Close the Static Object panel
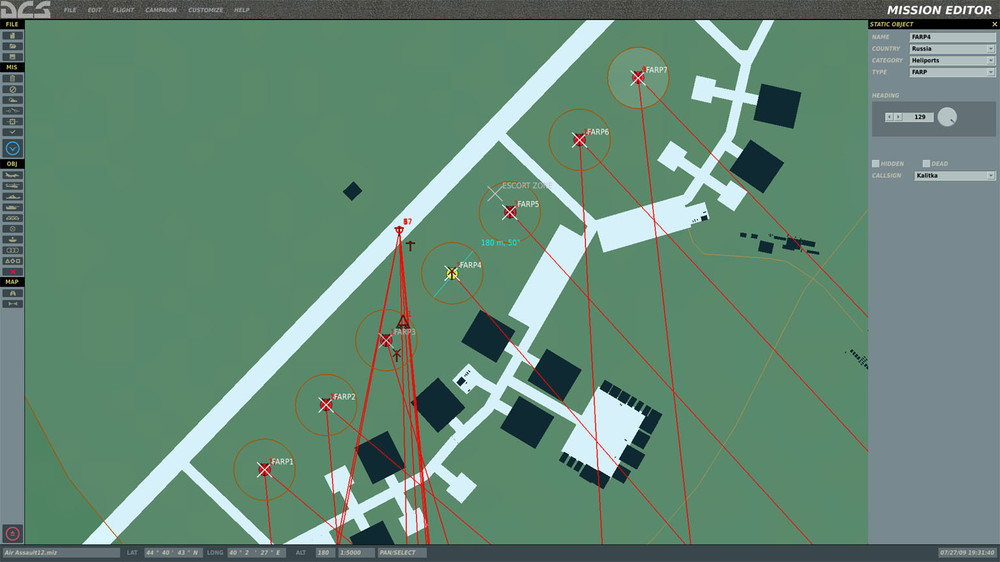Image resolution: width=1000 pixels, height=562 pixels. [994, 24]
